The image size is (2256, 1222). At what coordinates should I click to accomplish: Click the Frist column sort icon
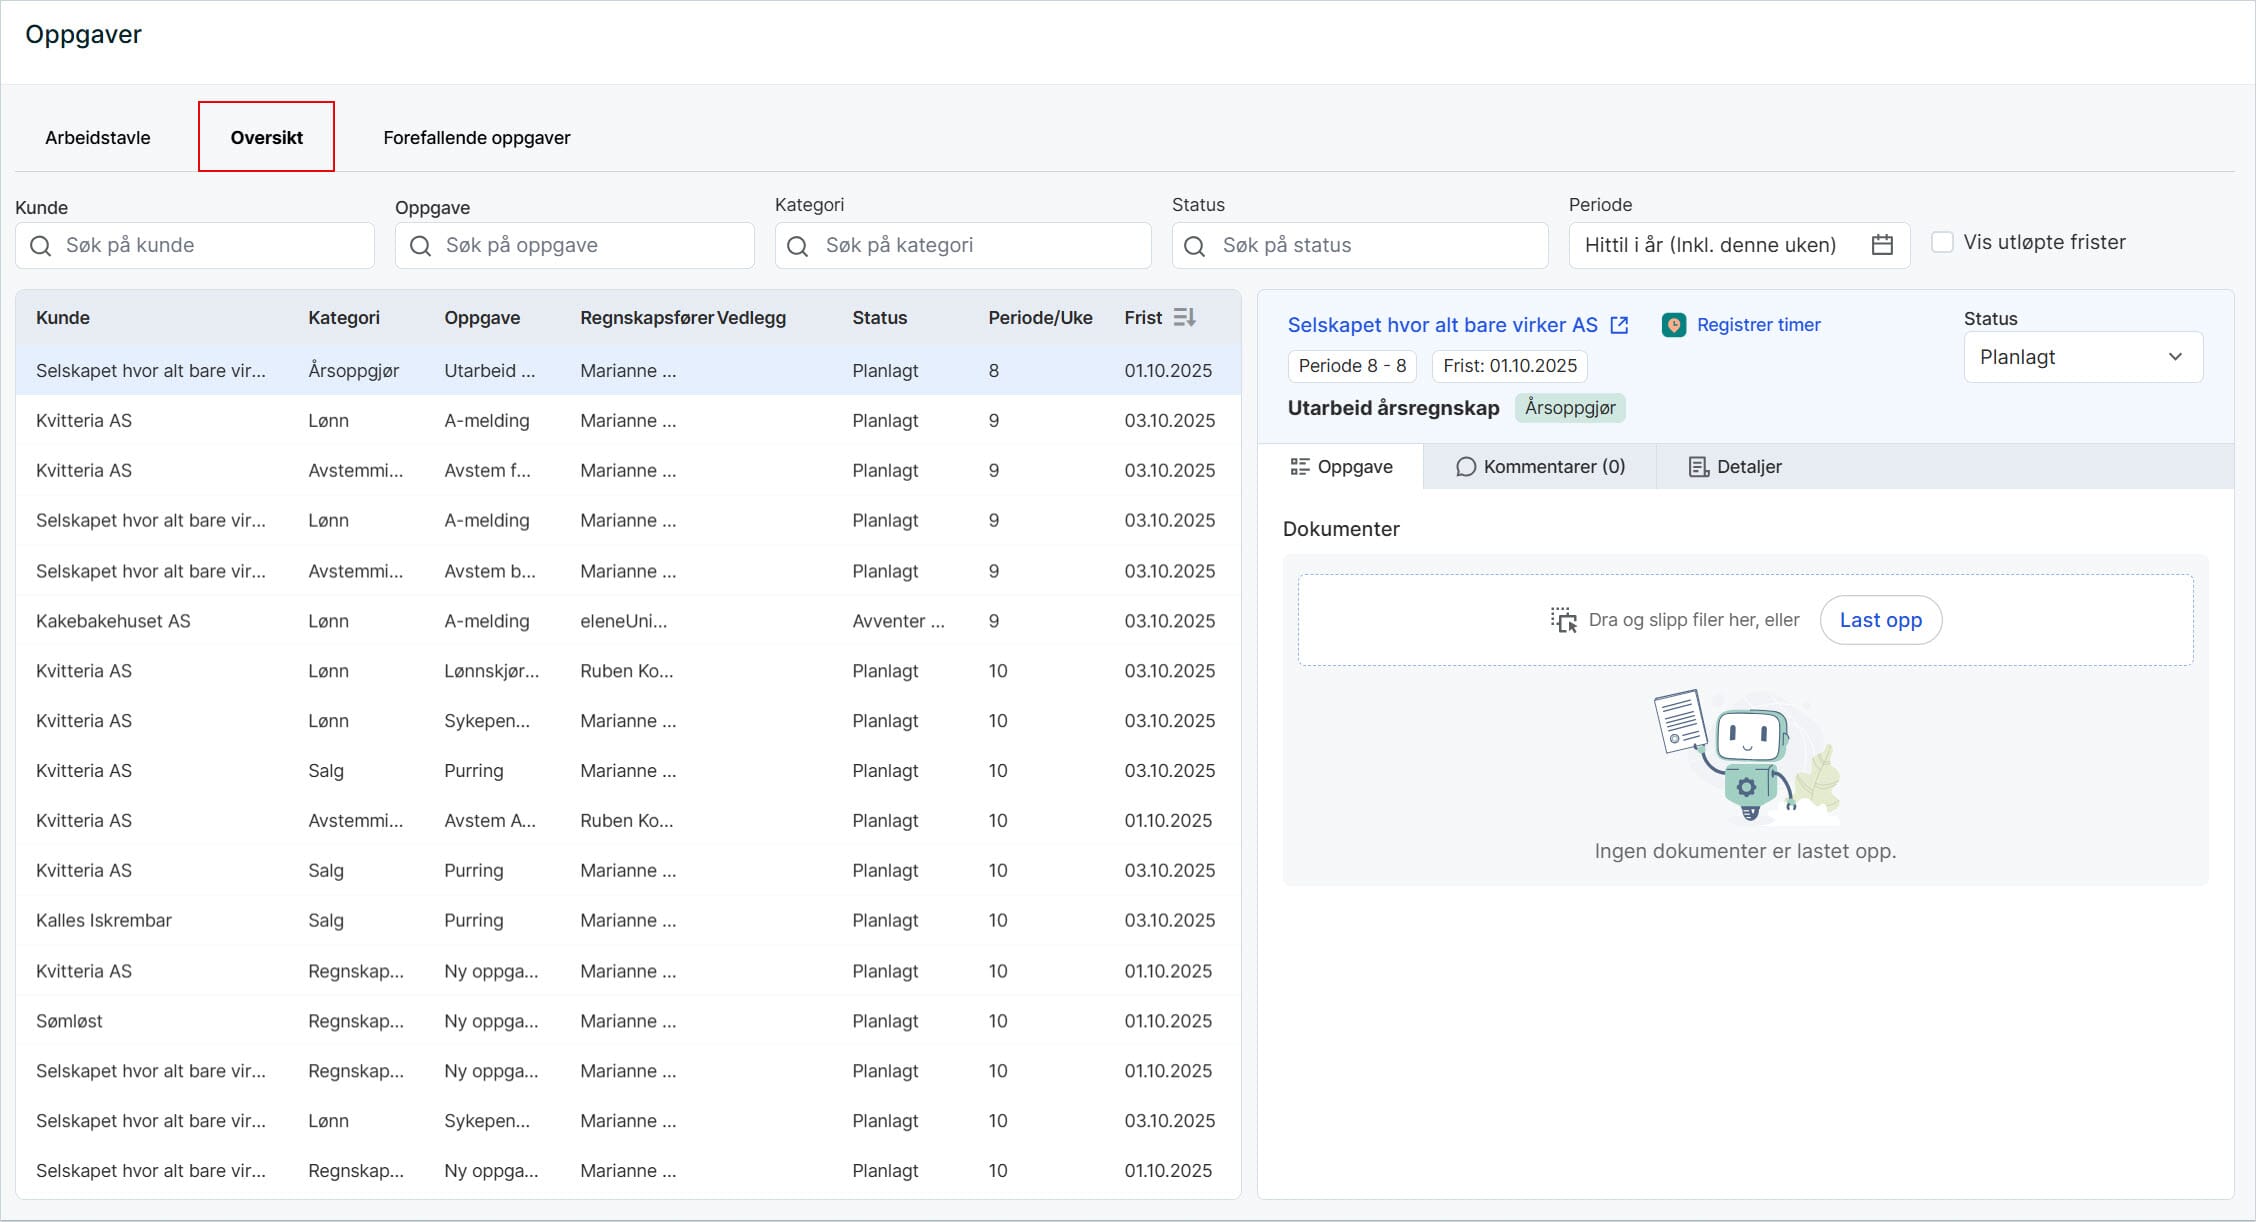click(x=1184, y=318)
